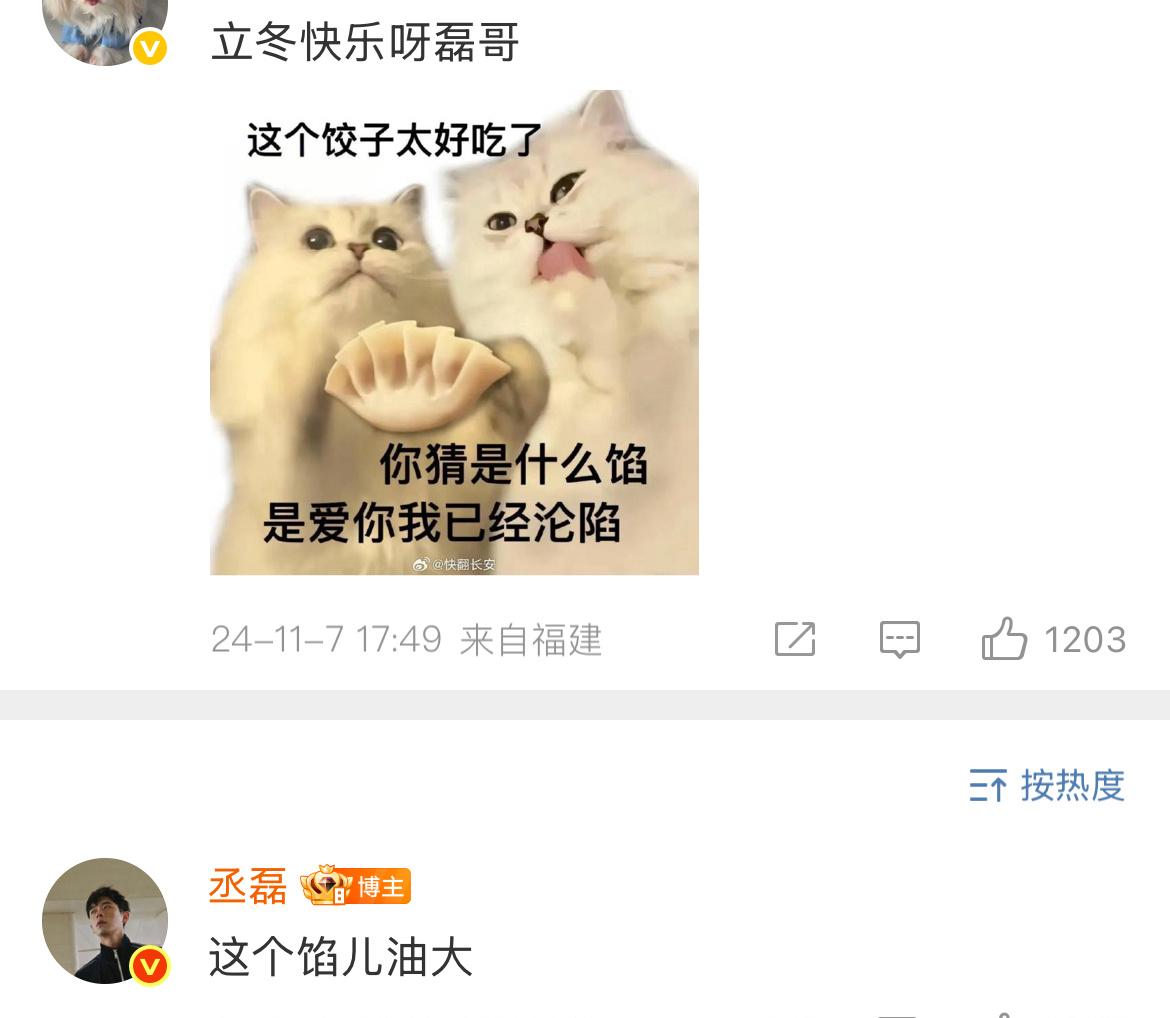Open the cat dumpling meme image
Screen dimensions: 1170x1018
tap(454, 332)
